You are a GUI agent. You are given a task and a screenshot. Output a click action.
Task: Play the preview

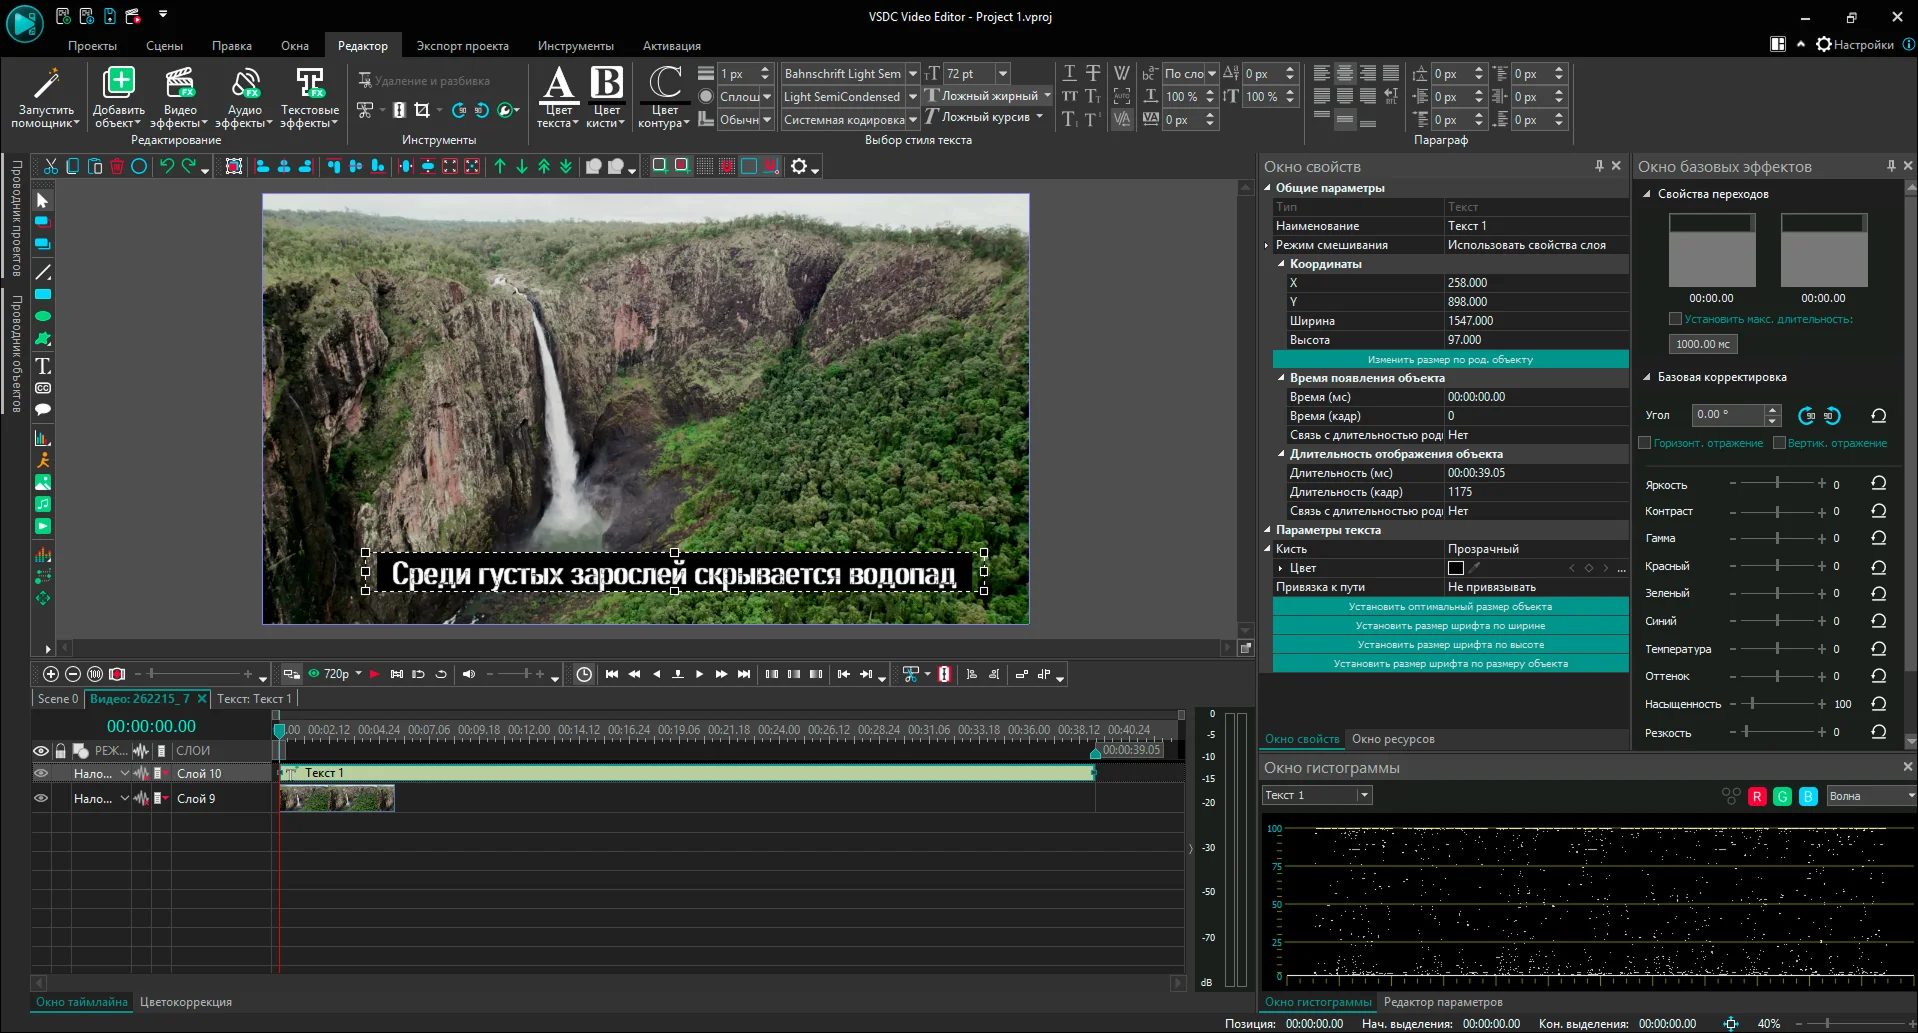tap(699, 674)
